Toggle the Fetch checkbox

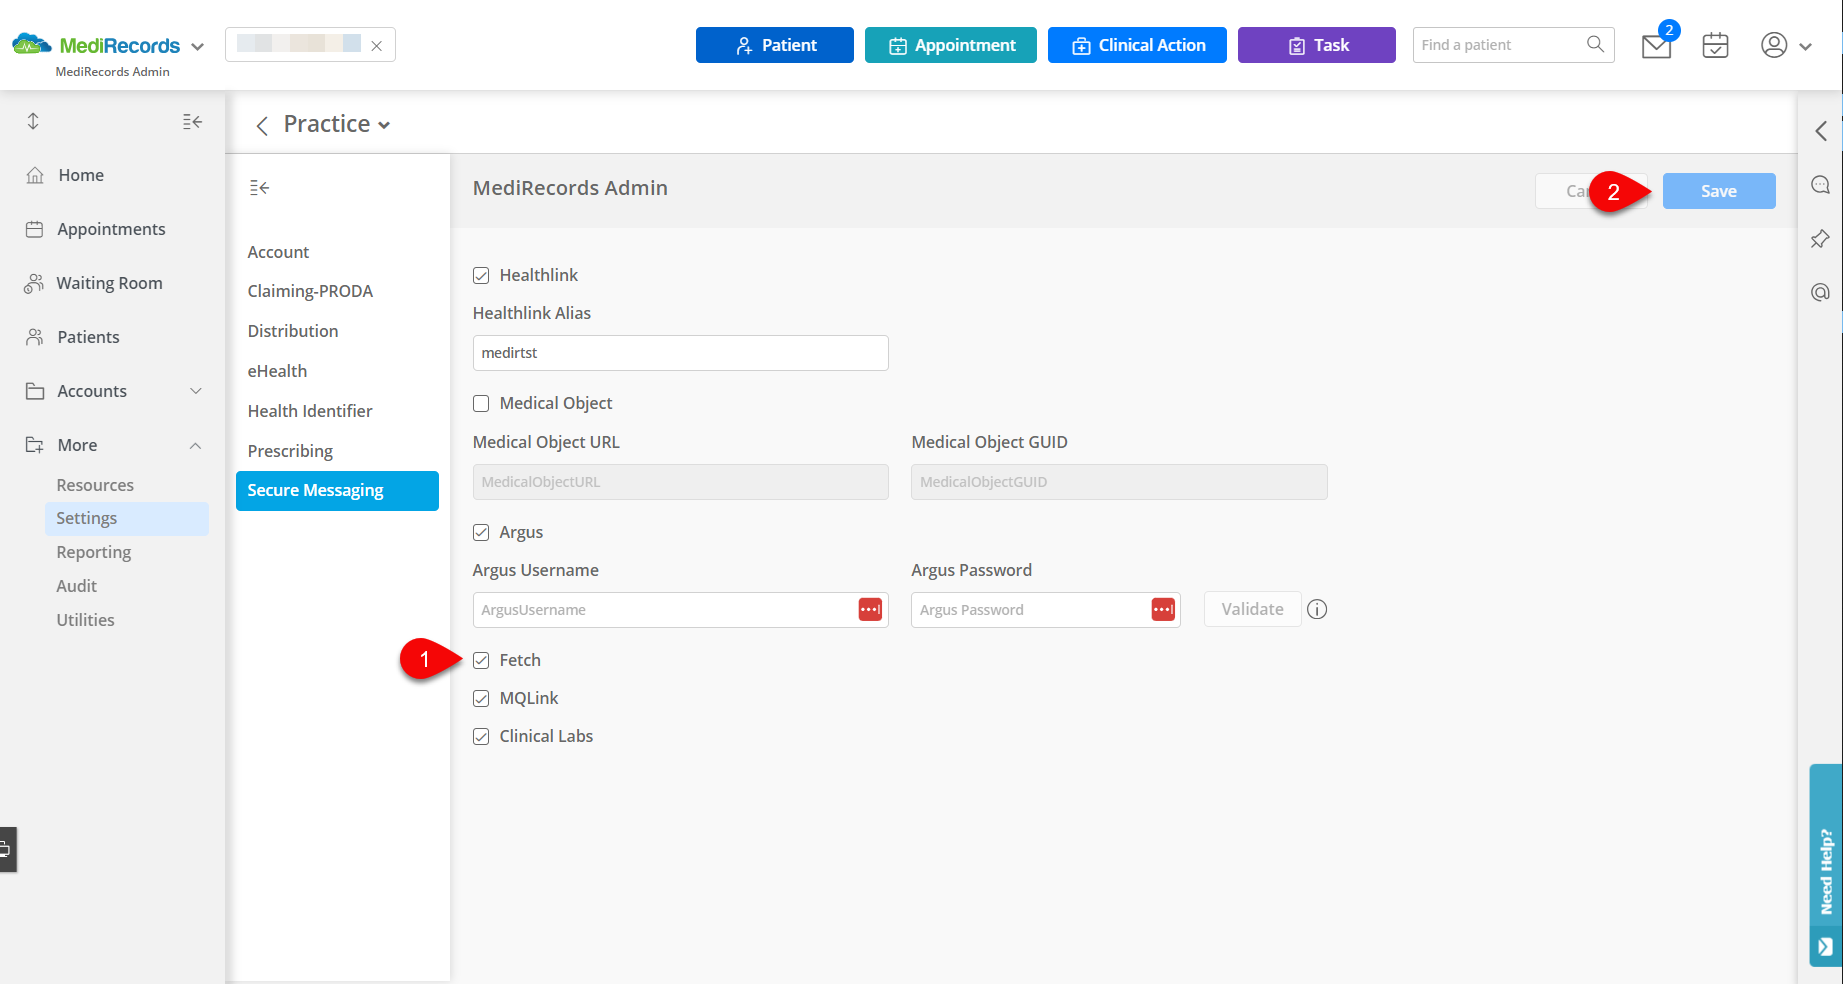481,660
